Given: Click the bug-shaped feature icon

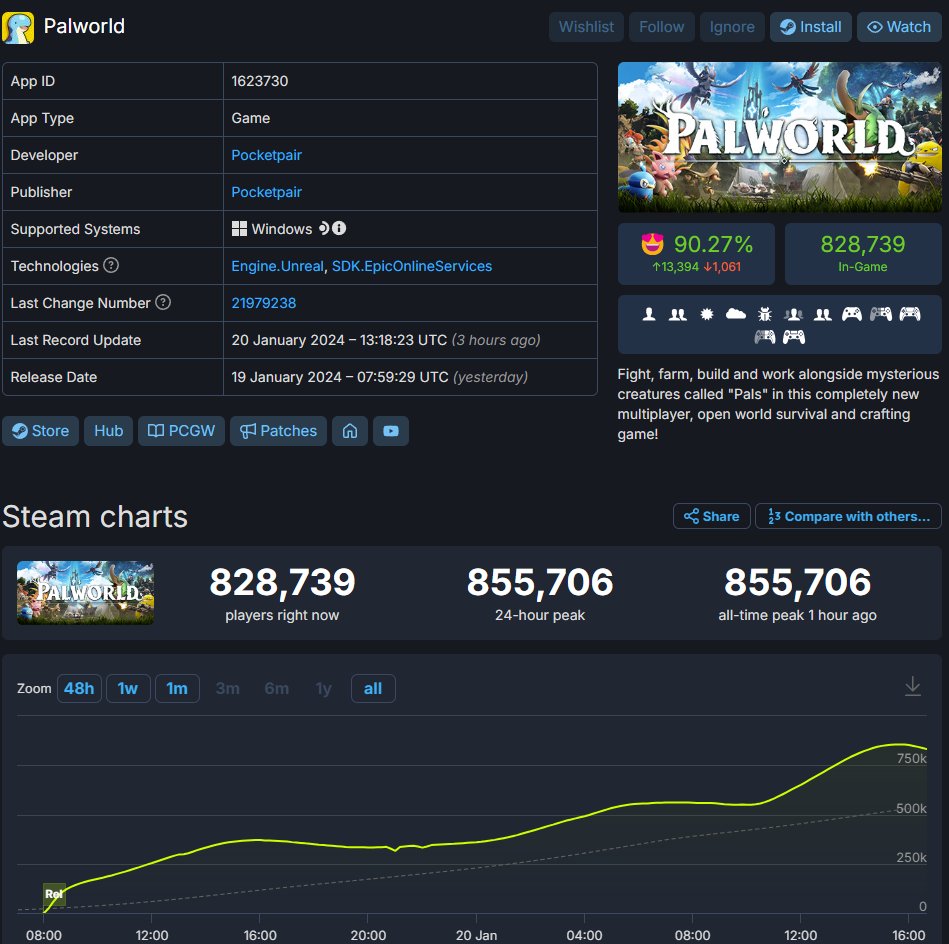Looking at the screenshot, I should coord(764,314).
